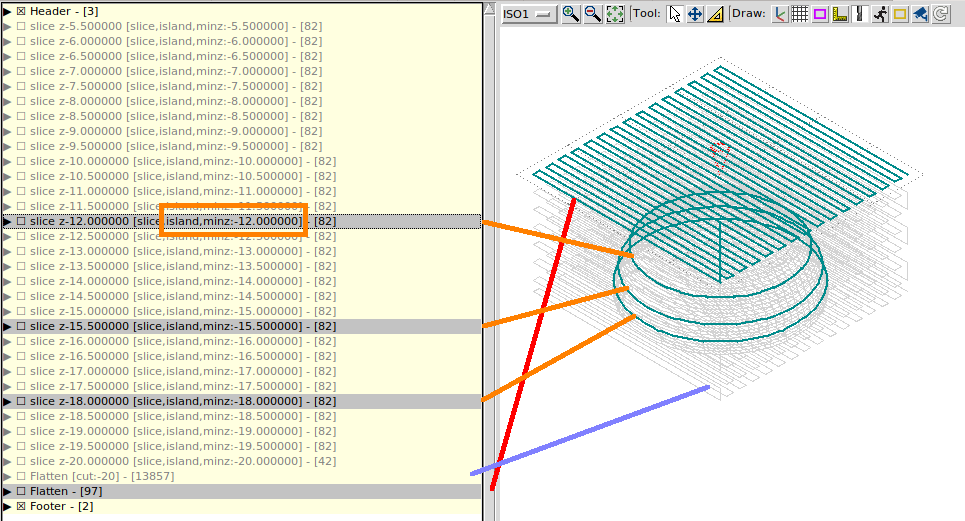The height and width of the screenshot is (521, 965).
Task: Select the slice z-19.500000 row
Action: (241, 447)
